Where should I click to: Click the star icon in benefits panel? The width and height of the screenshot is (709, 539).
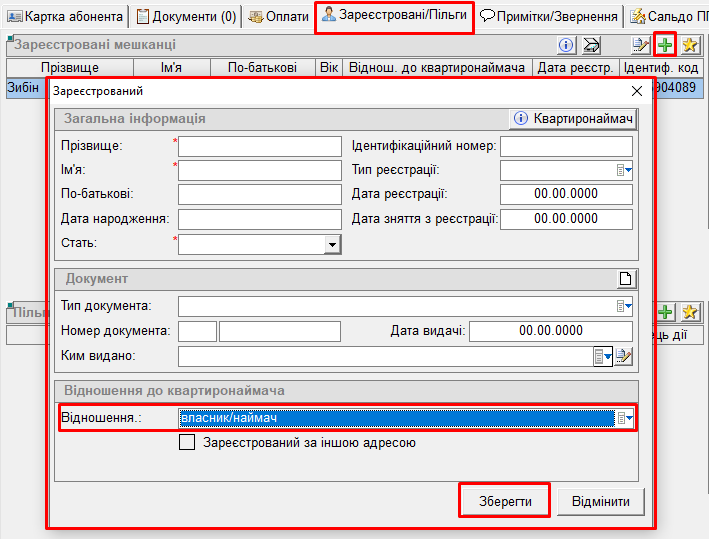(689, 313)
